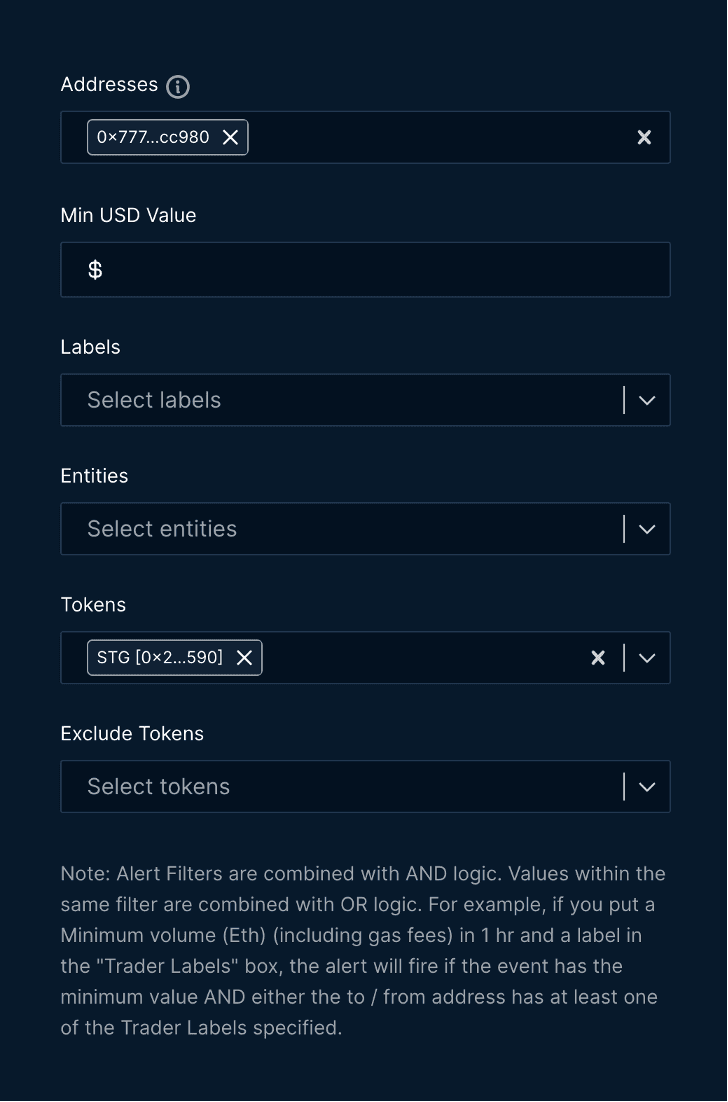The width and height of the screenshot is (728, 1102).
Task: Click the 0x777...cc980 address text
Action: 153,137
